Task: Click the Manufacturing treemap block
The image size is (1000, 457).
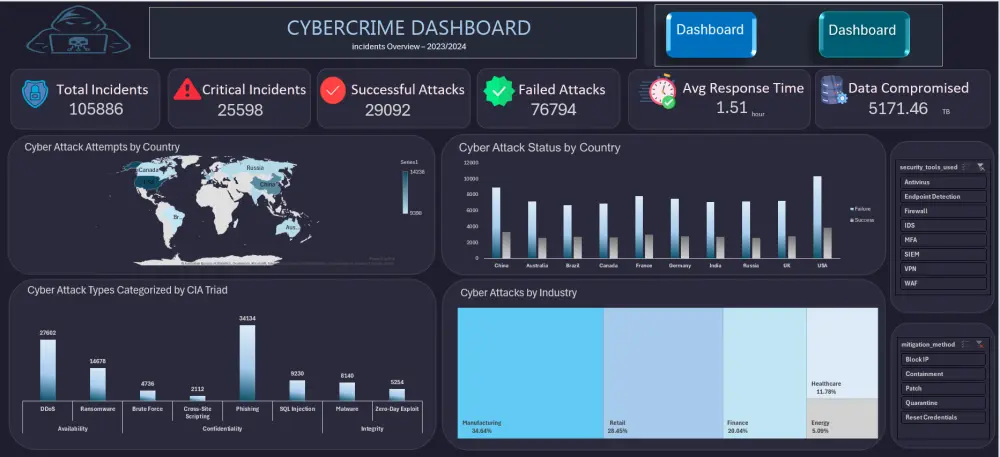Action: pos(531,373)
